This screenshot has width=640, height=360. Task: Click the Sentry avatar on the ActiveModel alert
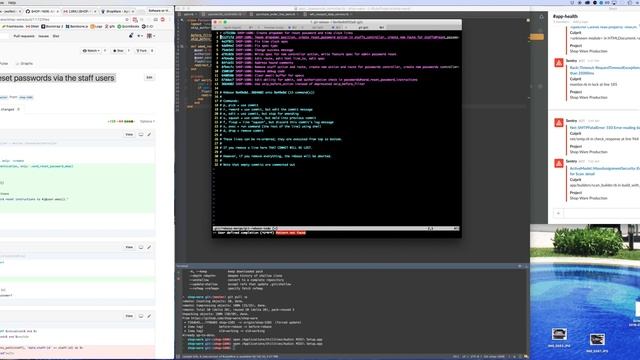point(559,163)
